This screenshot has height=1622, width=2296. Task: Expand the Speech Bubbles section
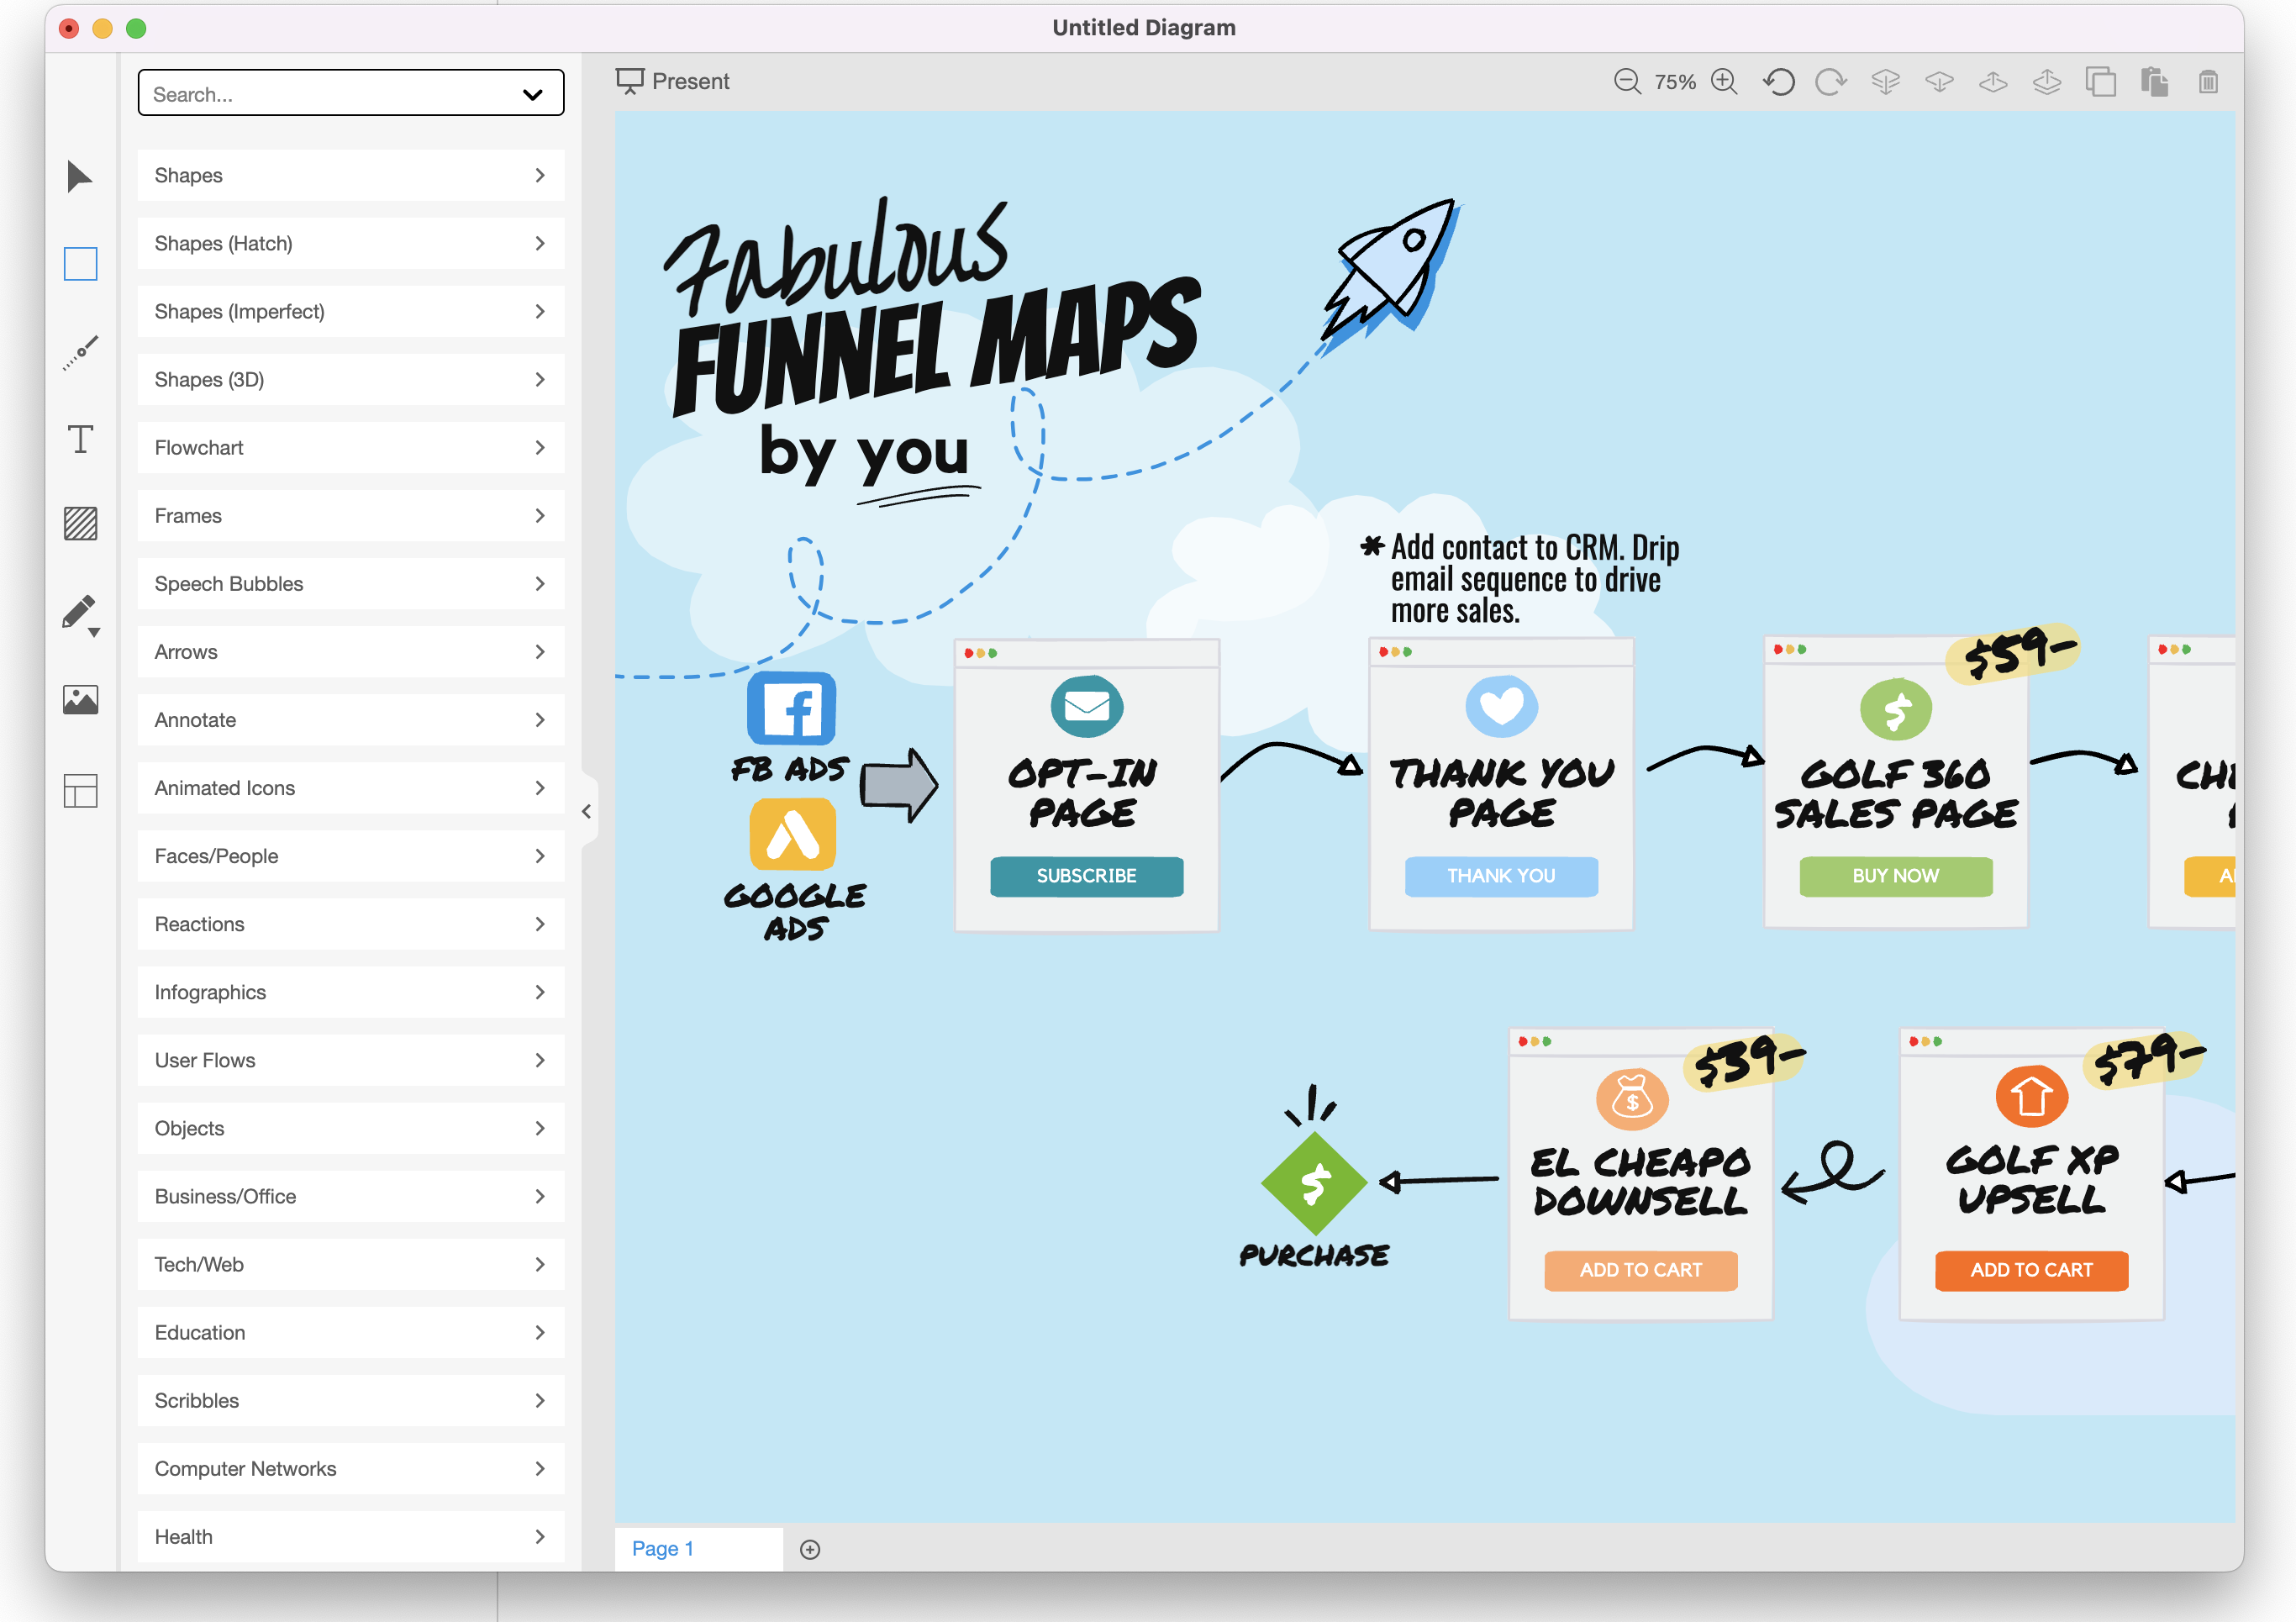click(x=350, y=583)
